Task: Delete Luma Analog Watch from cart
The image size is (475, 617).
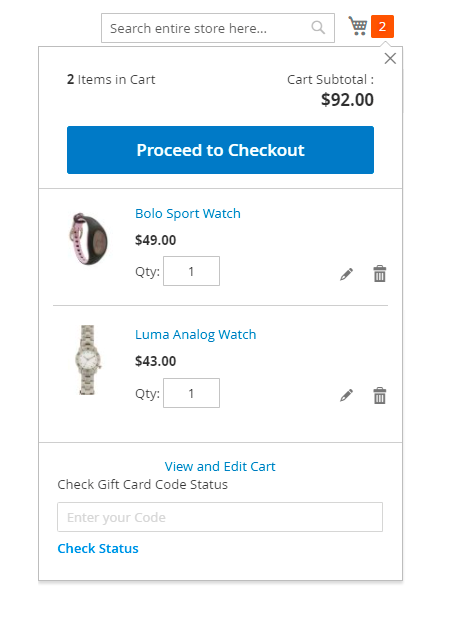Action: coord(379,395)
